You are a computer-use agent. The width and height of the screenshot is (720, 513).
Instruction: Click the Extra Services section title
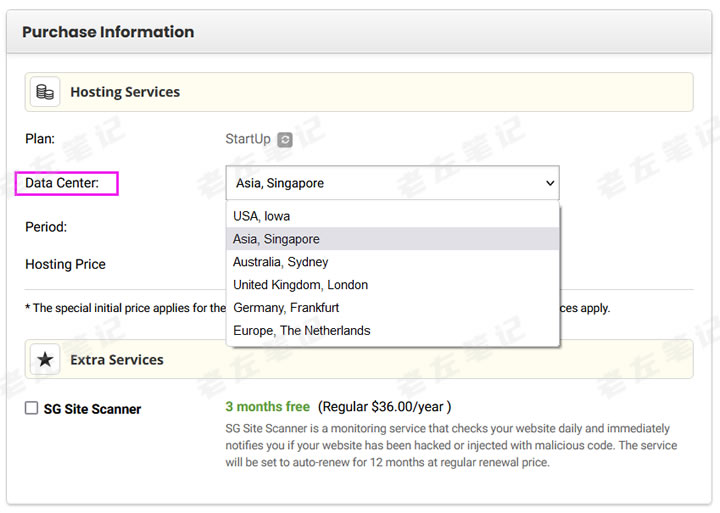click(x=117, y=359)
